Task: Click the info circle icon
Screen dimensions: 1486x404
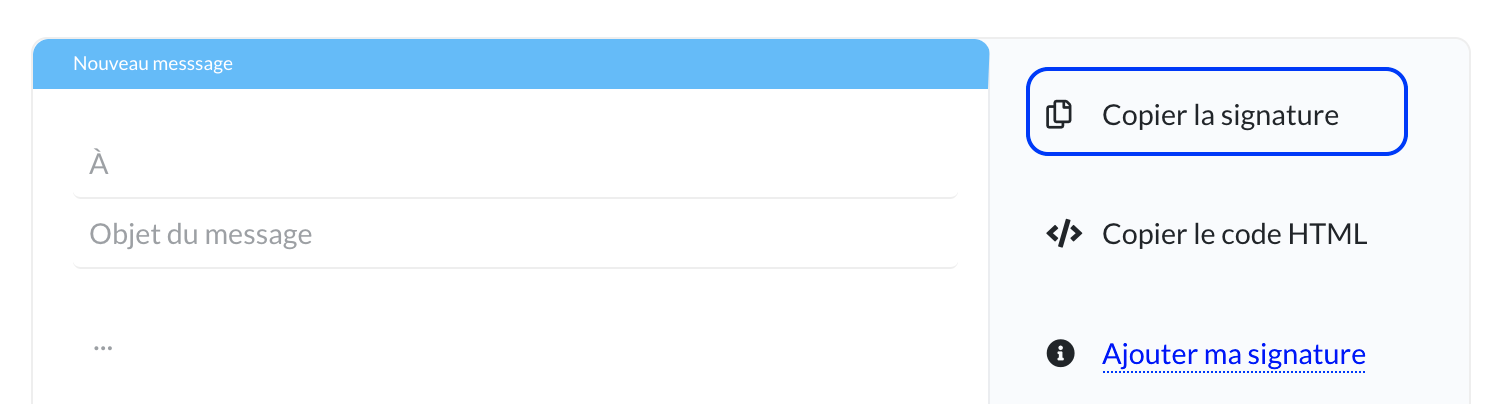Action: (1059, 353)
